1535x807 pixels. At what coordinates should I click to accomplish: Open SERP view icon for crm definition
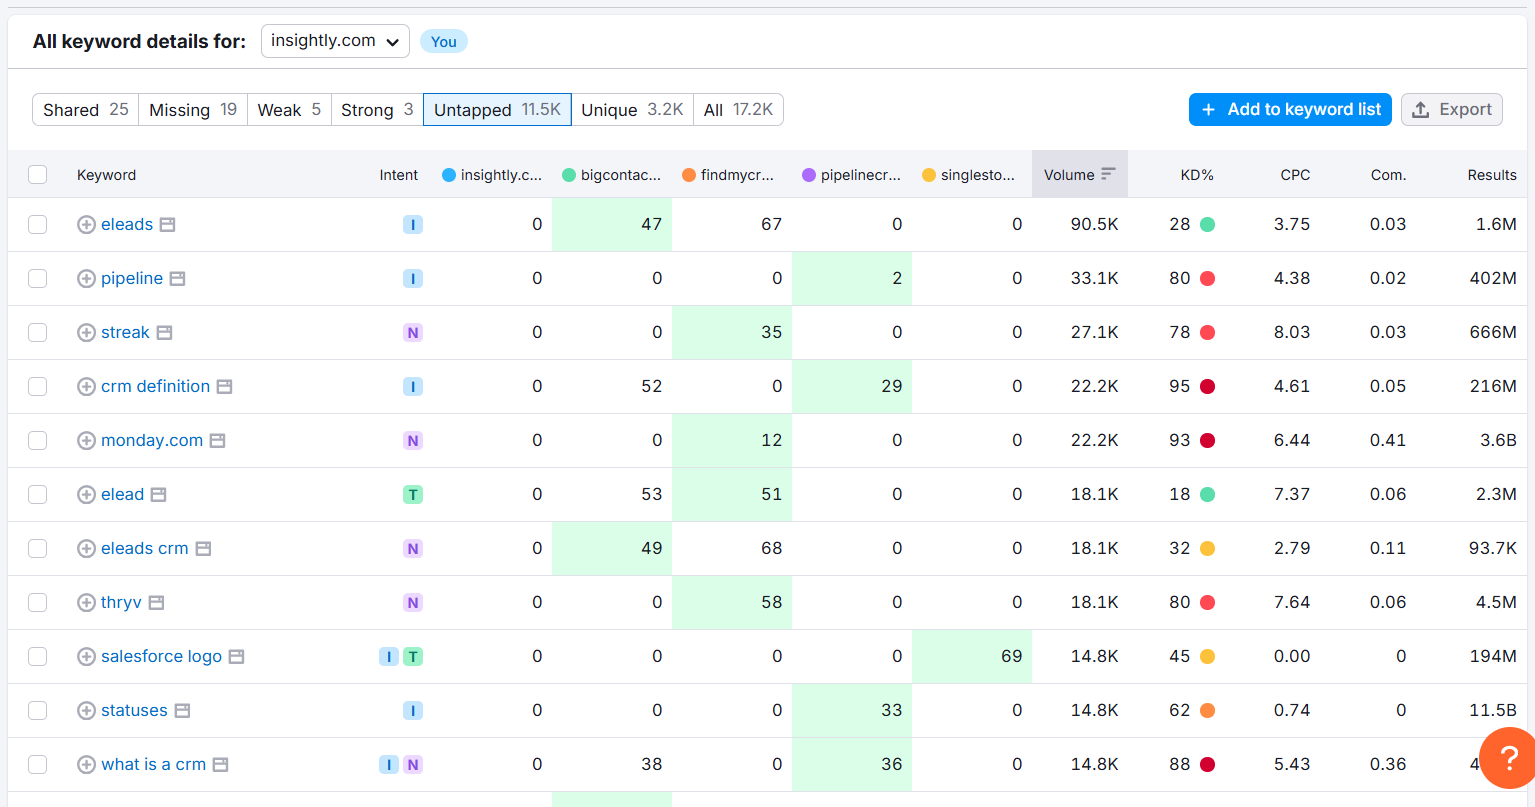coord(225,387)
